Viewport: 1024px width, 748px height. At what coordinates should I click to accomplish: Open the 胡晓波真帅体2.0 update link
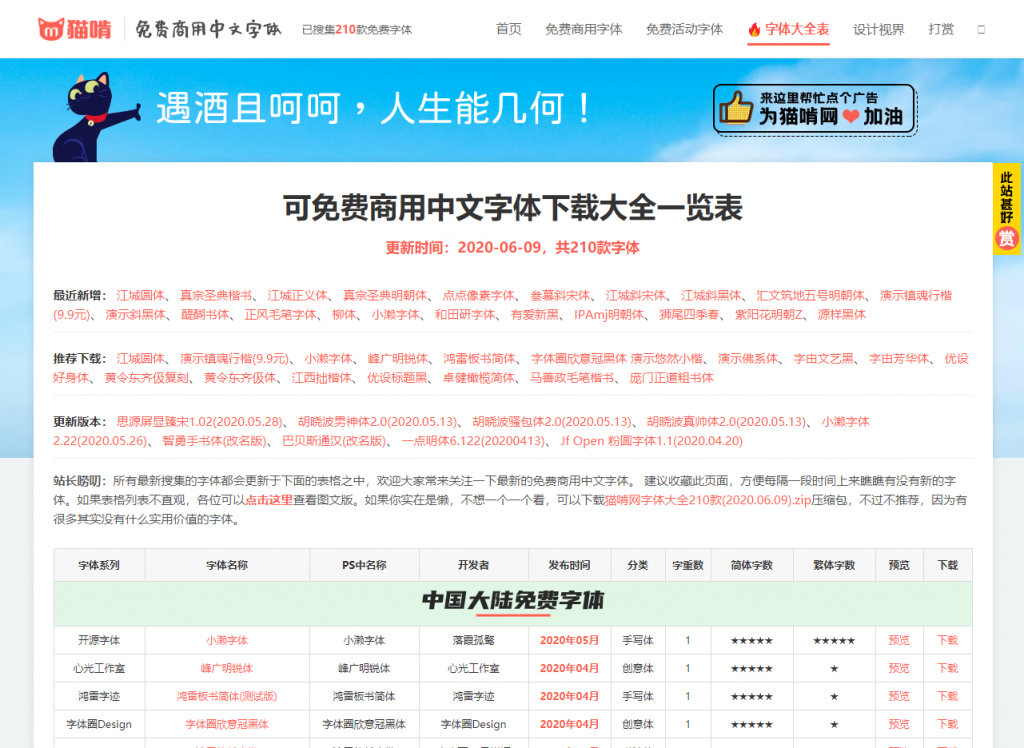[x=726, y=421]
